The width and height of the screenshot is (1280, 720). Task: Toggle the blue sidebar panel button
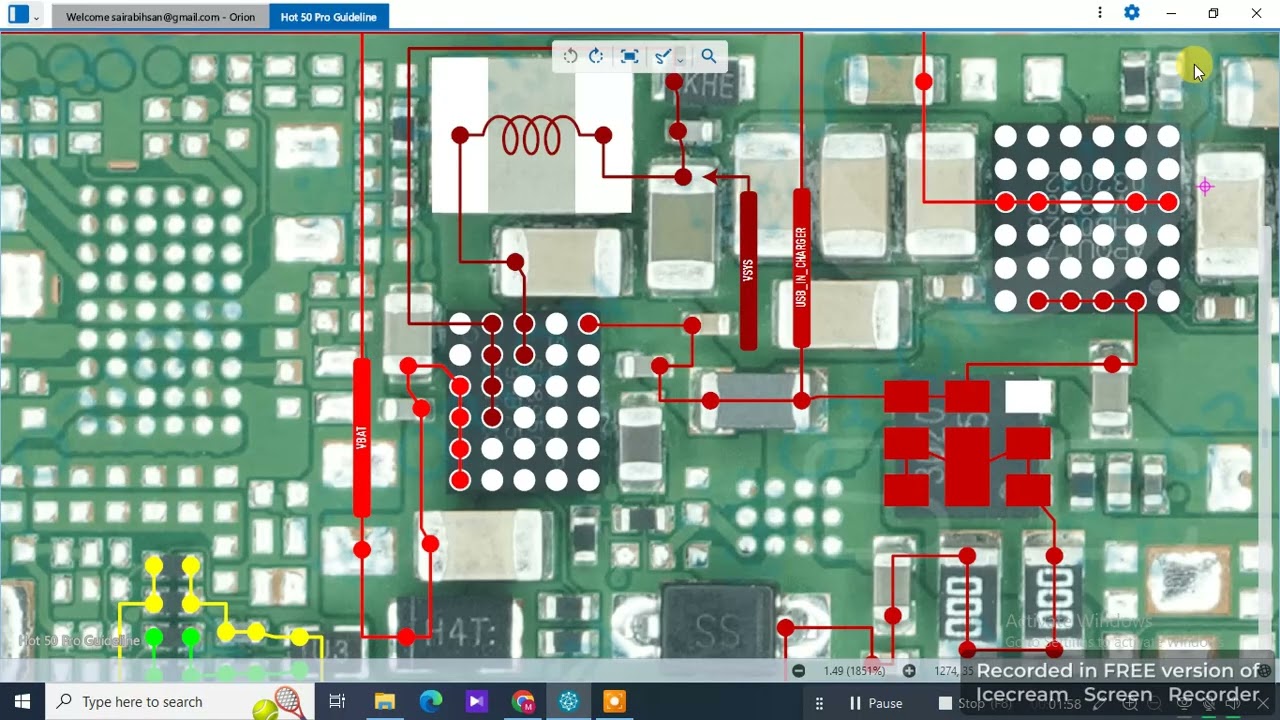pos(18,15)
